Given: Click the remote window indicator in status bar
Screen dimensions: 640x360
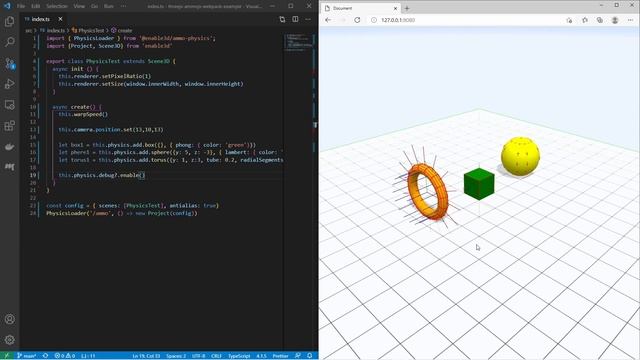Looking at the screenshot, I should click(x=6, y=356).
